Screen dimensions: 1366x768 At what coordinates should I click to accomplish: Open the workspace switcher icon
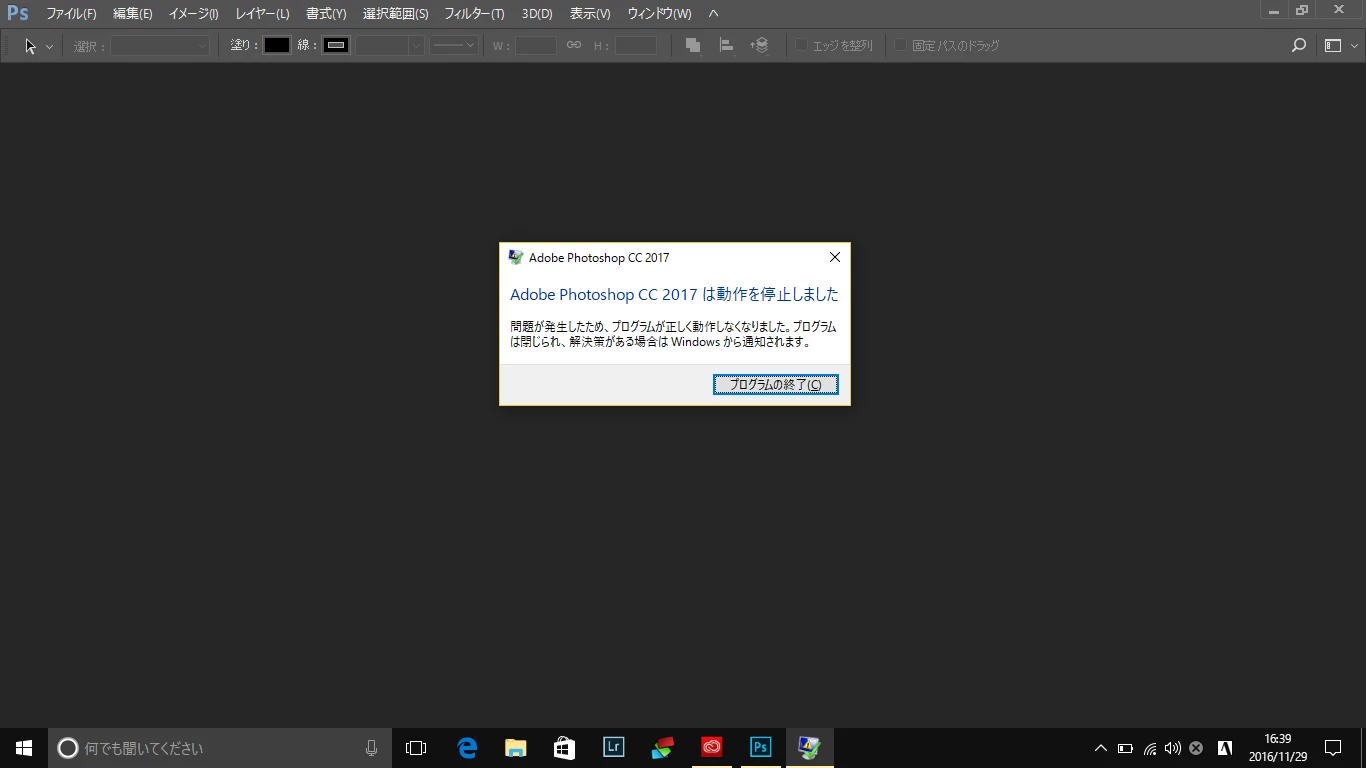coord(1331,46)
